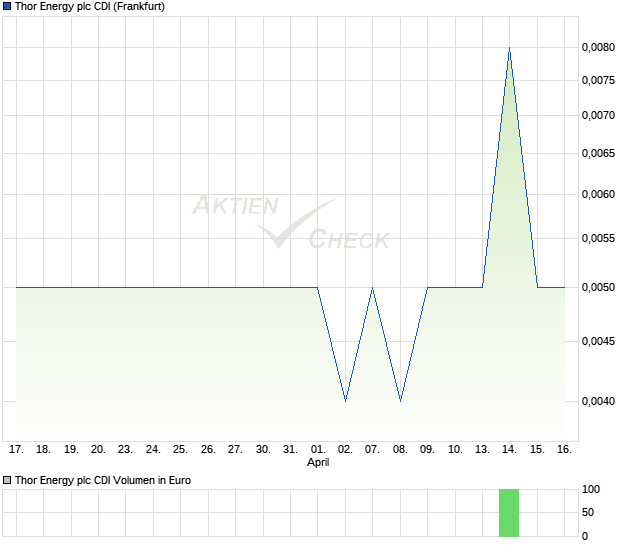620x546 pixels.
Task: Click the 'Thor Energy plc CDI Volumen in Euro' label
Action: 103,480
